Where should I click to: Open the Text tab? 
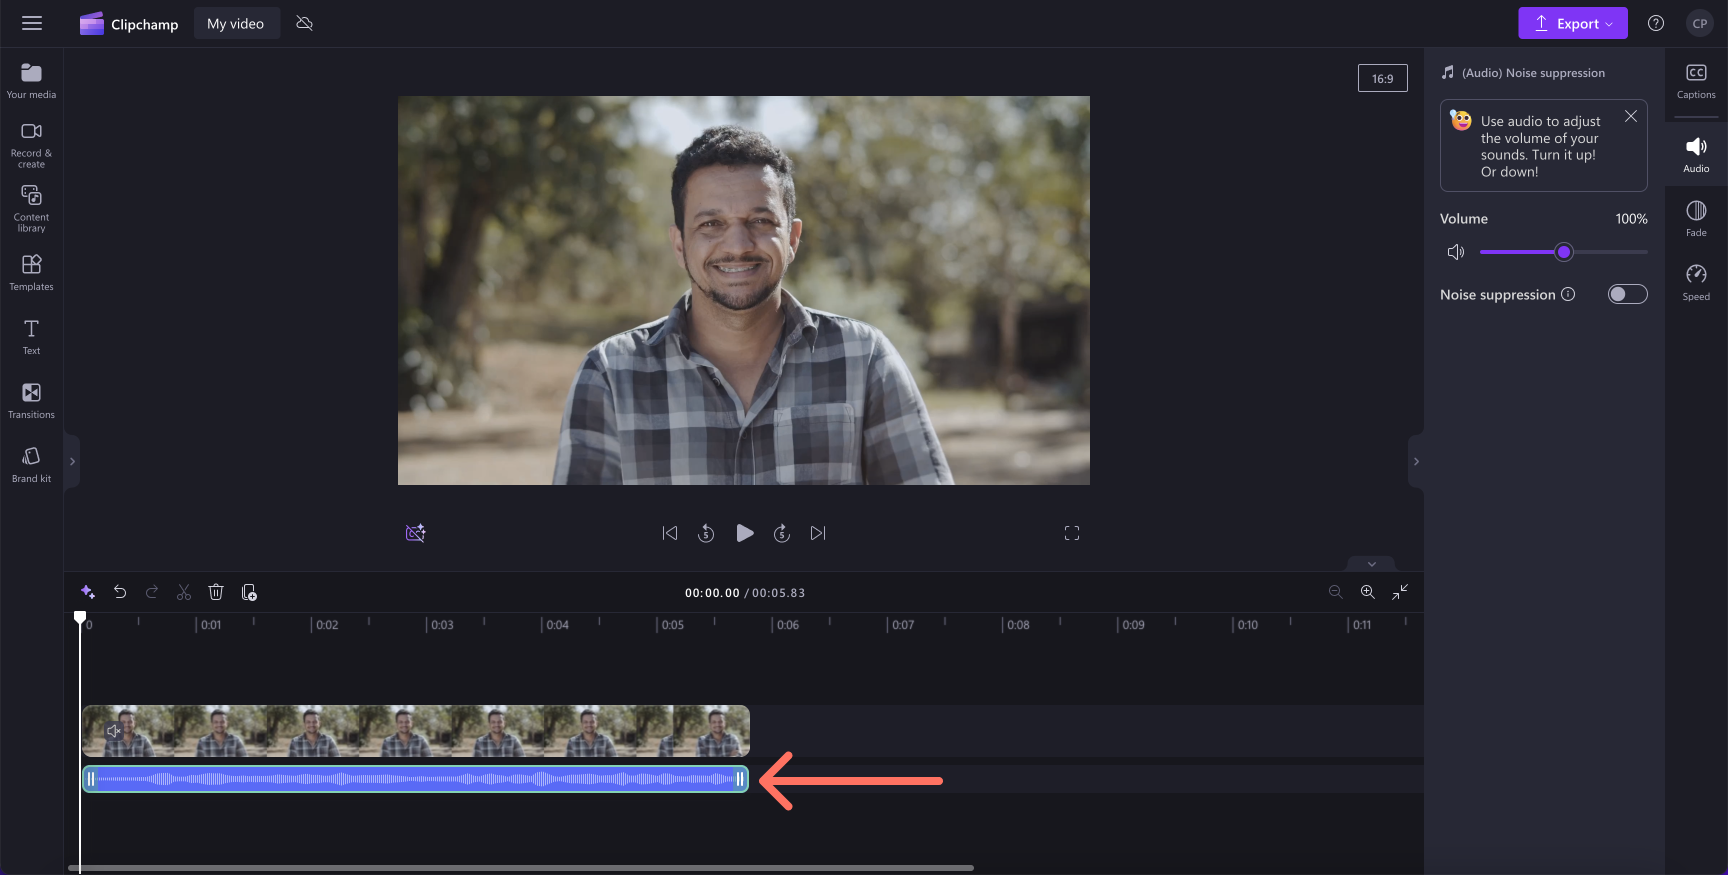(31, 336)
